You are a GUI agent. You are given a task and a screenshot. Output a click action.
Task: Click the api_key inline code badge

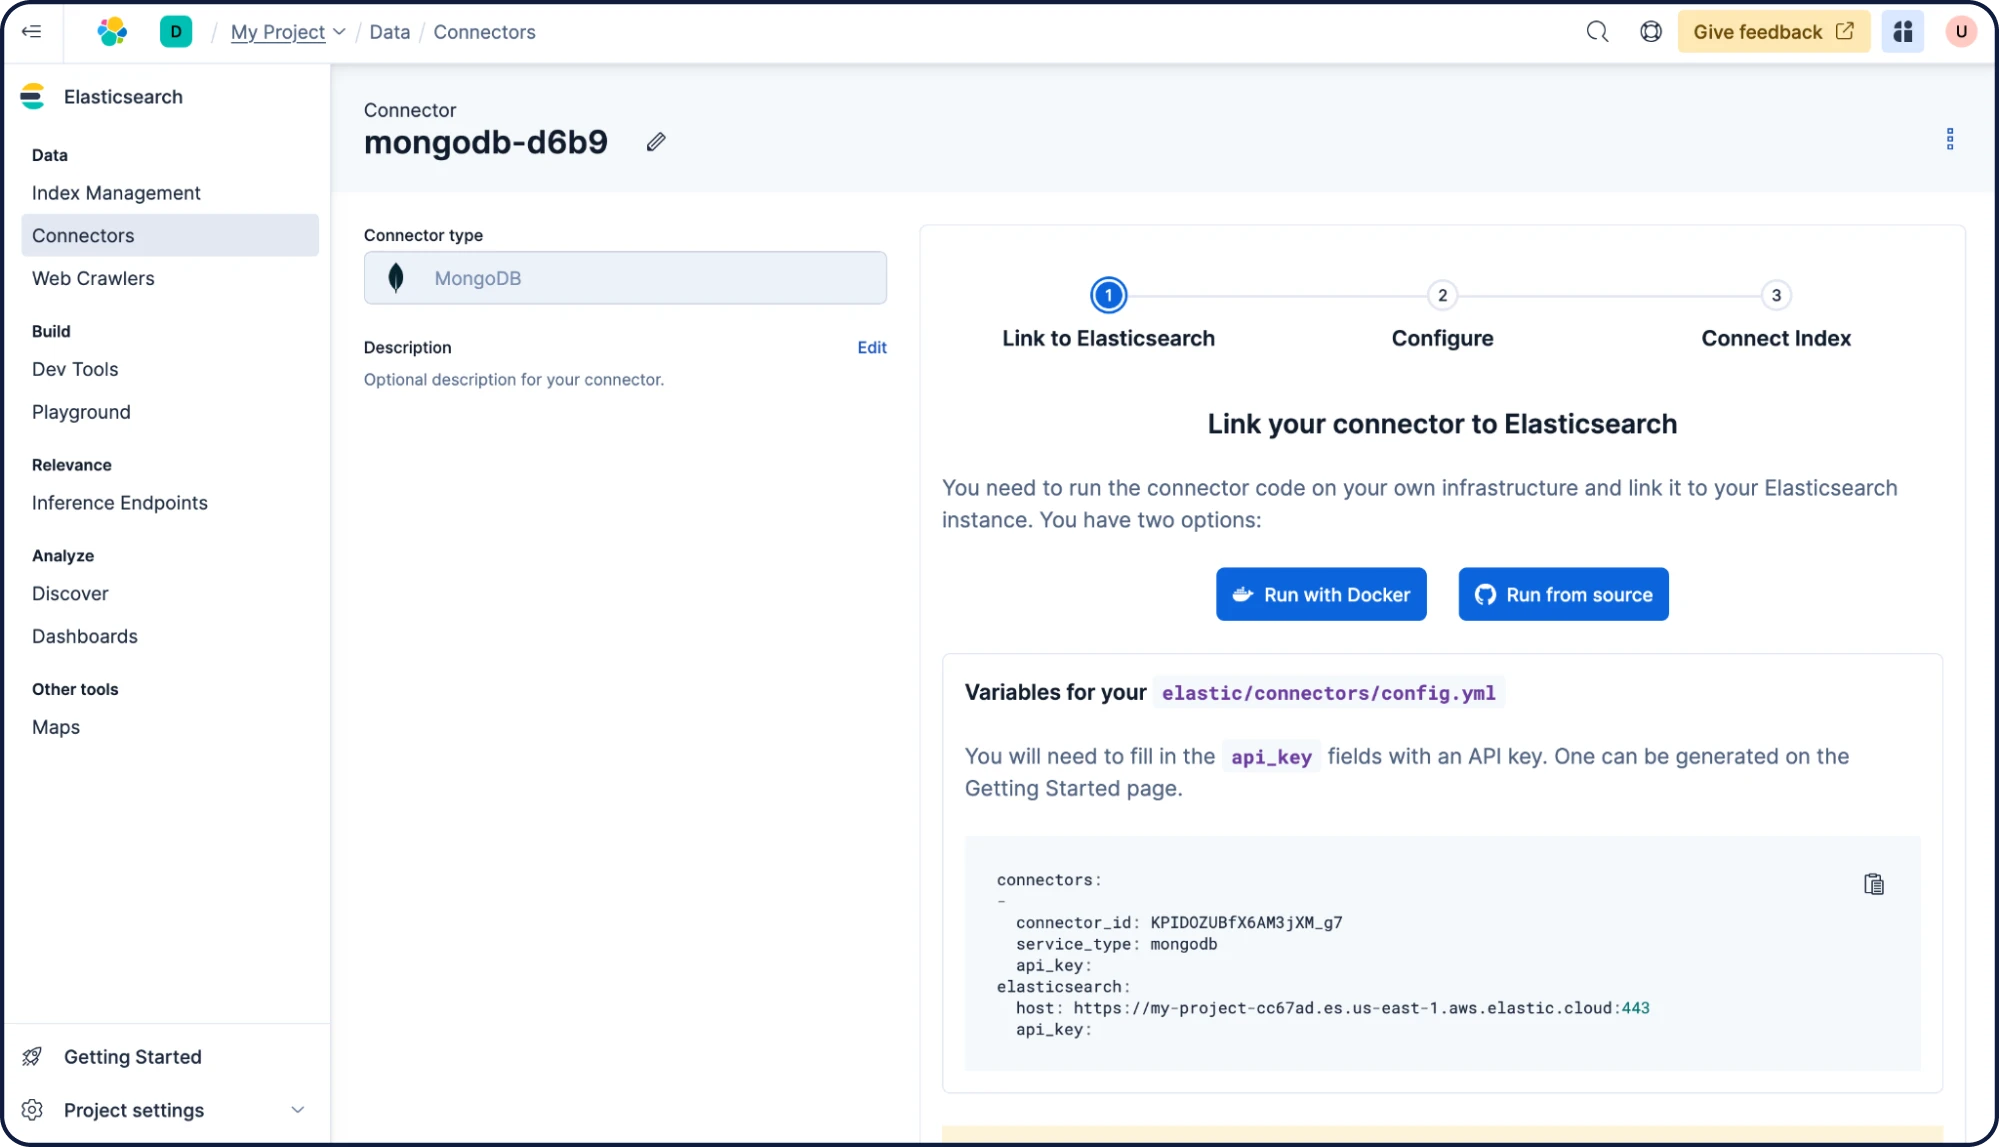click(1271, 757)
